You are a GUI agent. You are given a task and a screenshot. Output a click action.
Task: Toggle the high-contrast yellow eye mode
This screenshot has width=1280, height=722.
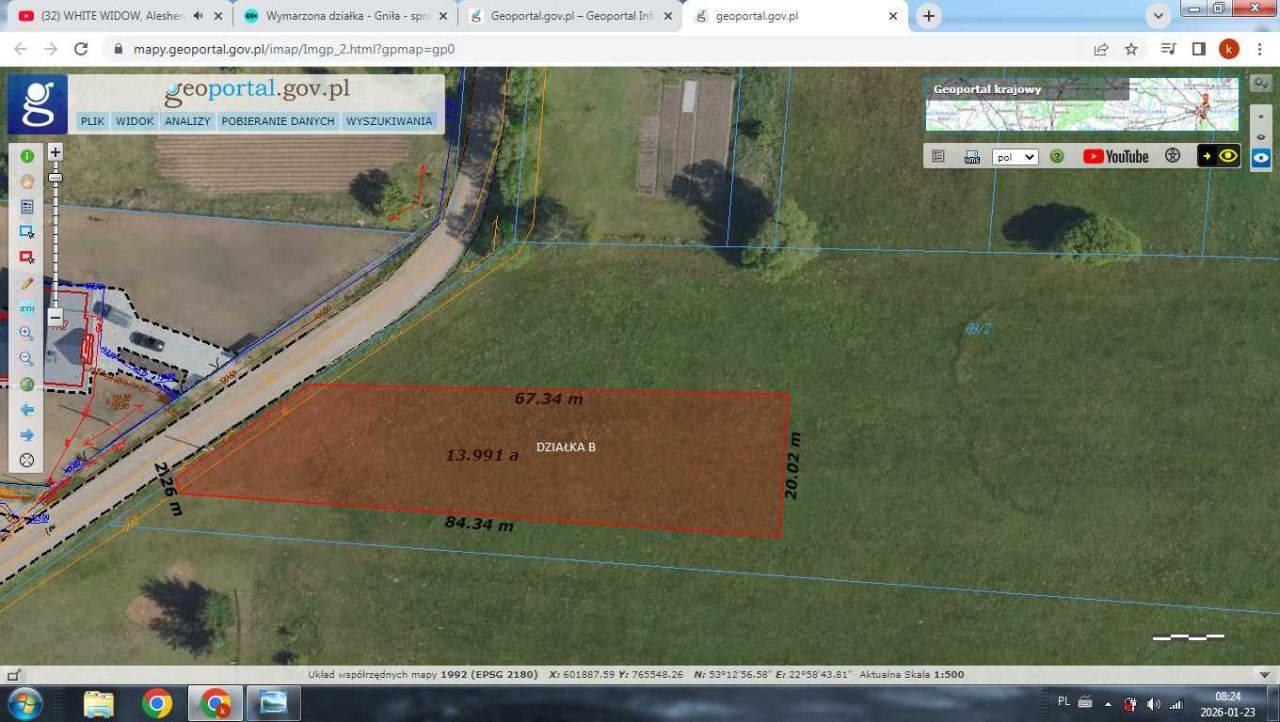point(1219,156)
